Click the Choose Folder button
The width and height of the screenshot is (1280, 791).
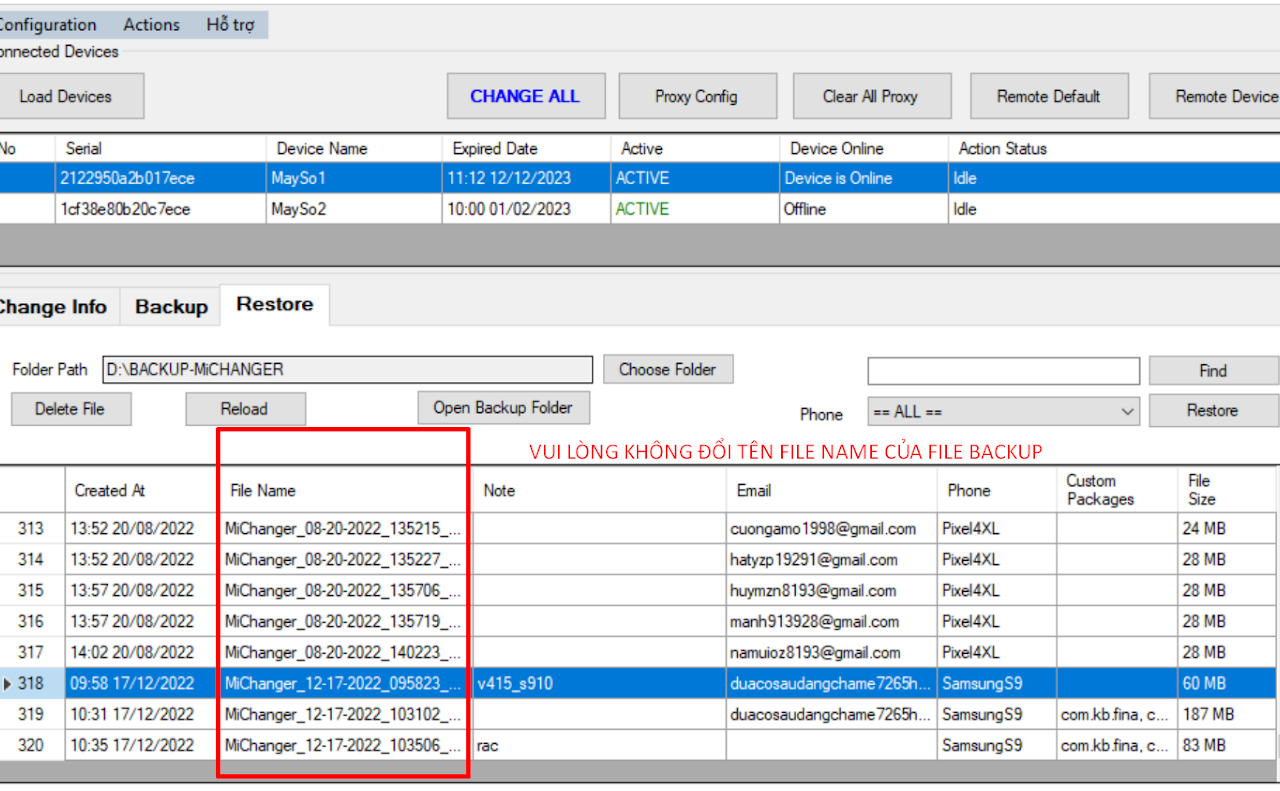668,370
